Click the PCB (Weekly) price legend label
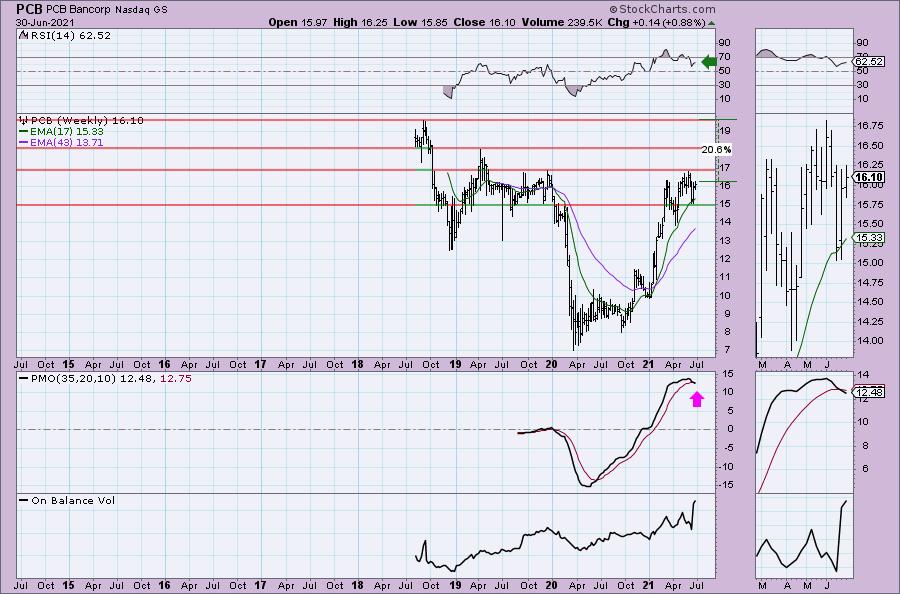This screenshot has width=900, height=594. coord(87,121)
